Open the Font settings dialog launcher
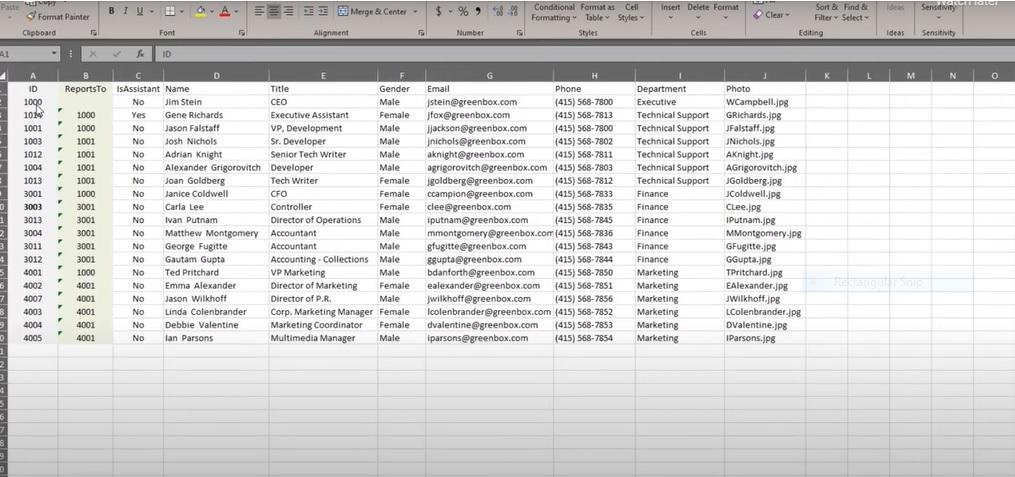The width and height of the screenshot is (1015, 477). click(x=241, y=32)
